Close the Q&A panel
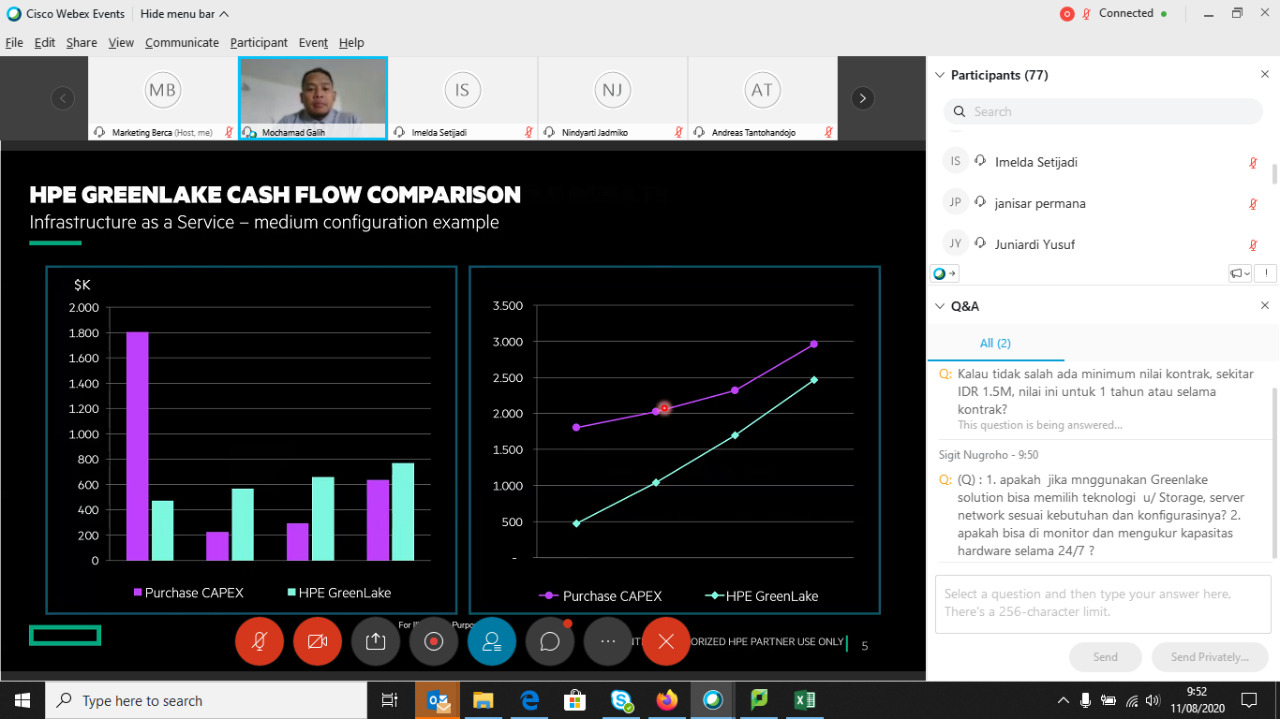 pyautogui.click(x=1265, y=306)
